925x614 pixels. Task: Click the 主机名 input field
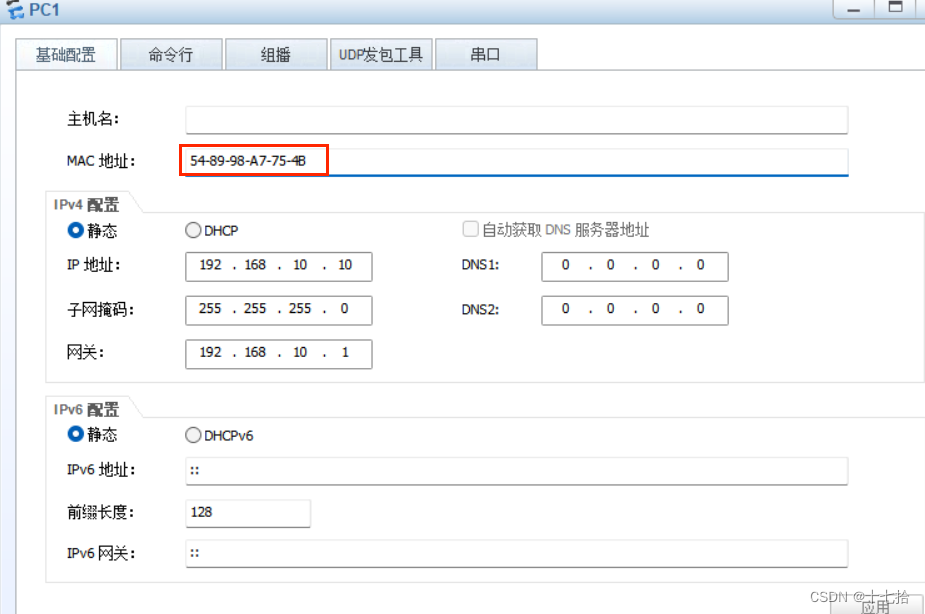pyautogui.click(x=517, y=120)
